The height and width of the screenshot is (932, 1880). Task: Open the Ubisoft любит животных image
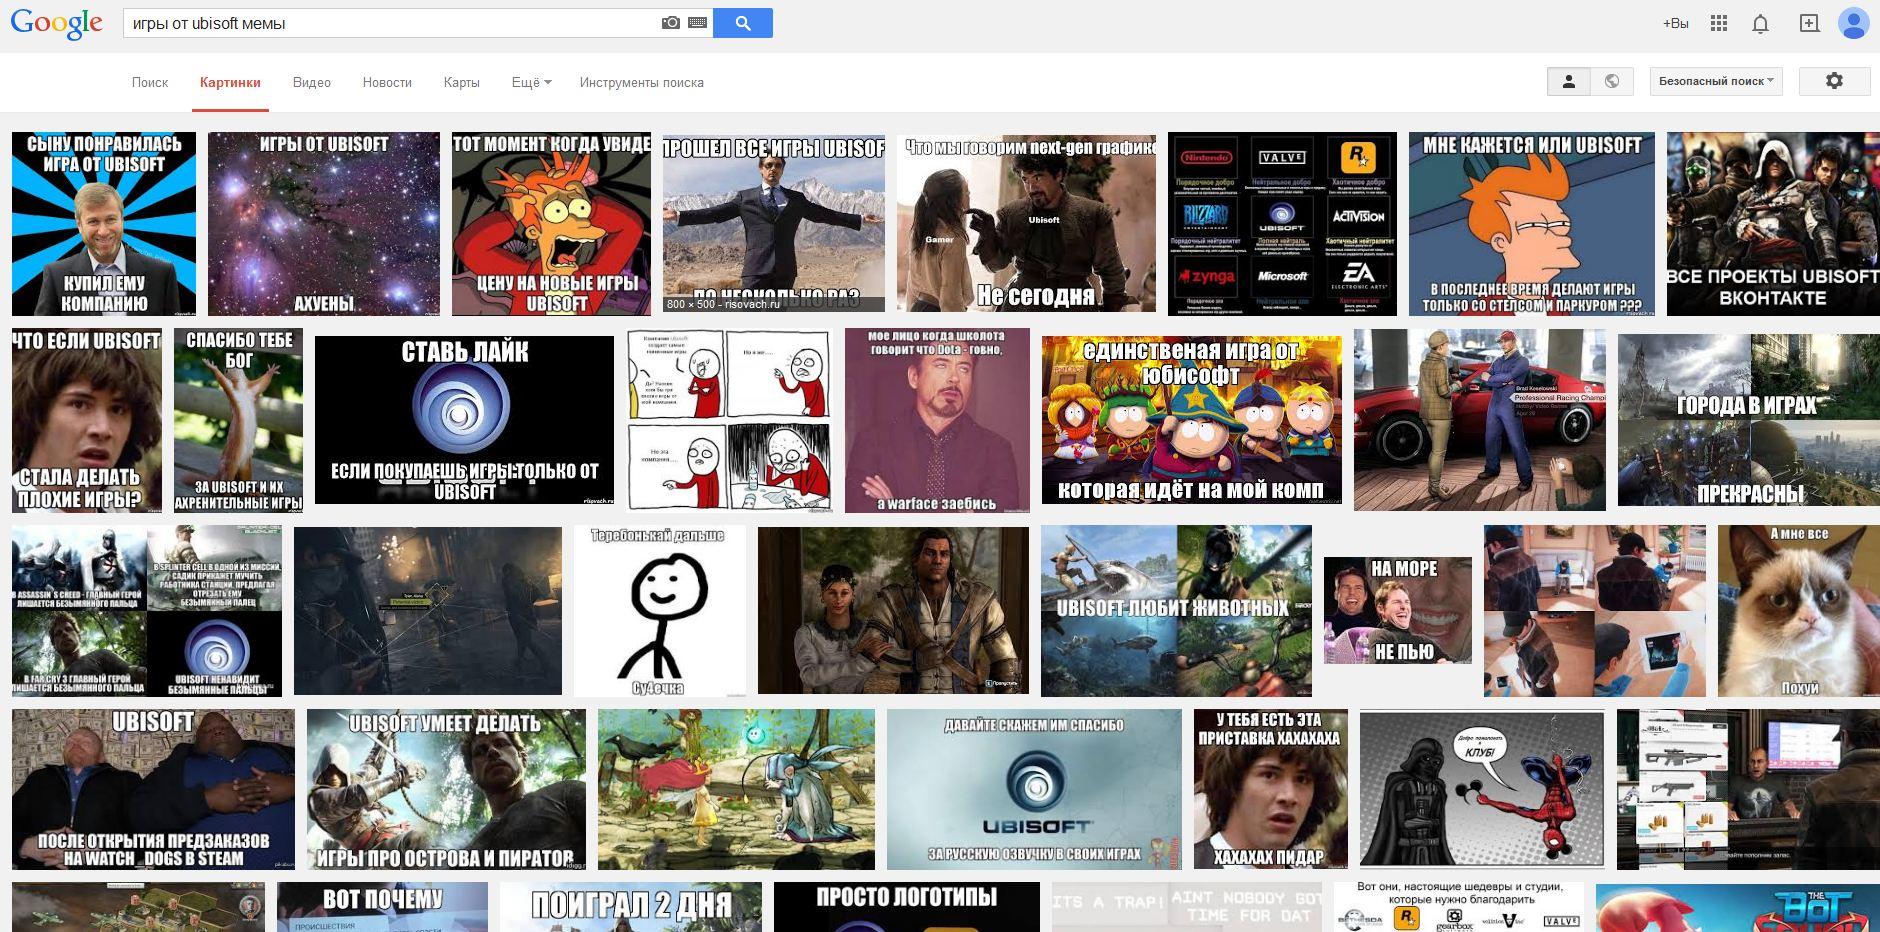(x=1176, y=611)
